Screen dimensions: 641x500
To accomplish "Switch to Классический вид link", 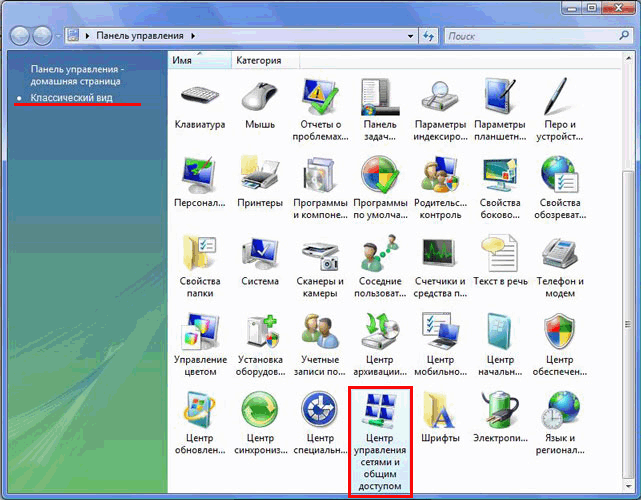I will pyautogui.click(x=72, y=98).
